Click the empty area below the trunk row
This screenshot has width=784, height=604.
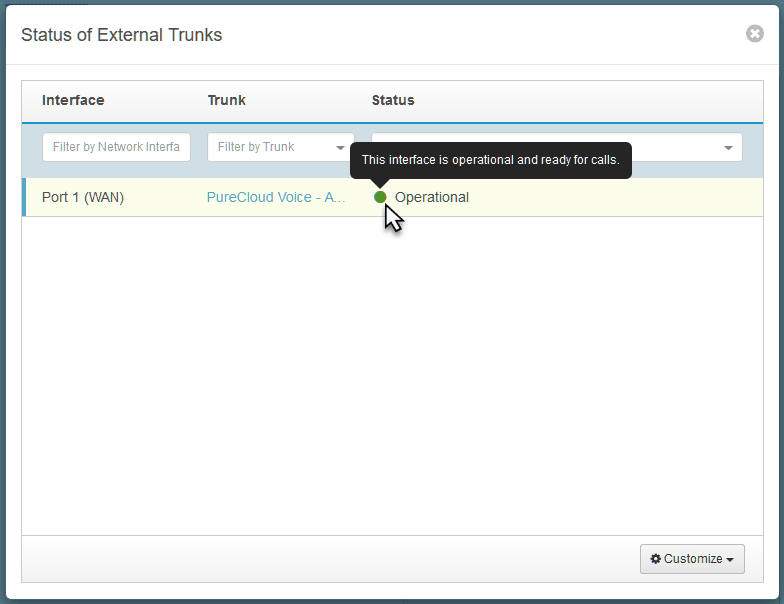coord(392,370)
